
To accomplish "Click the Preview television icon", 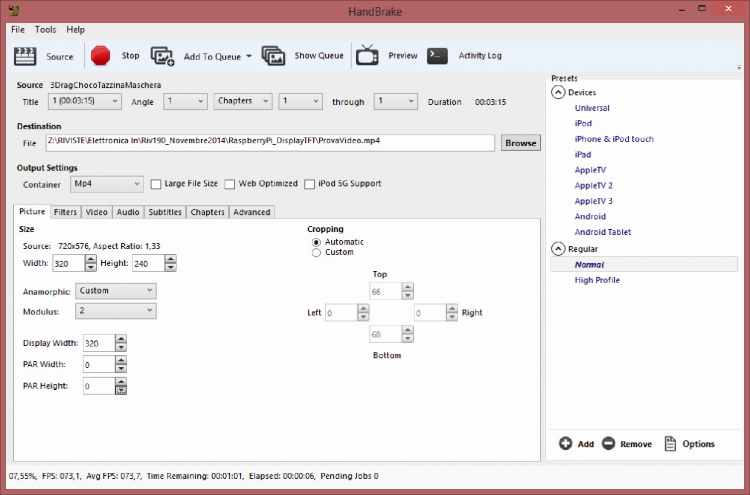I will click(x=367, y=55).
